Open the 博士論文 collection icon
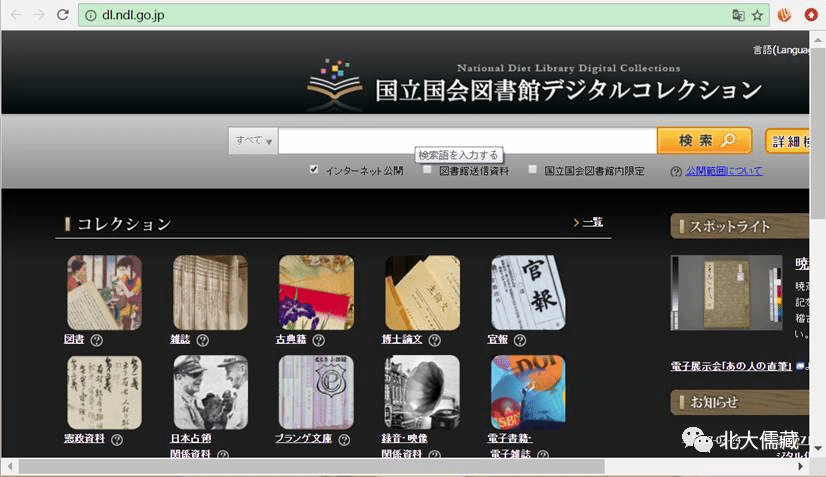 422,292
